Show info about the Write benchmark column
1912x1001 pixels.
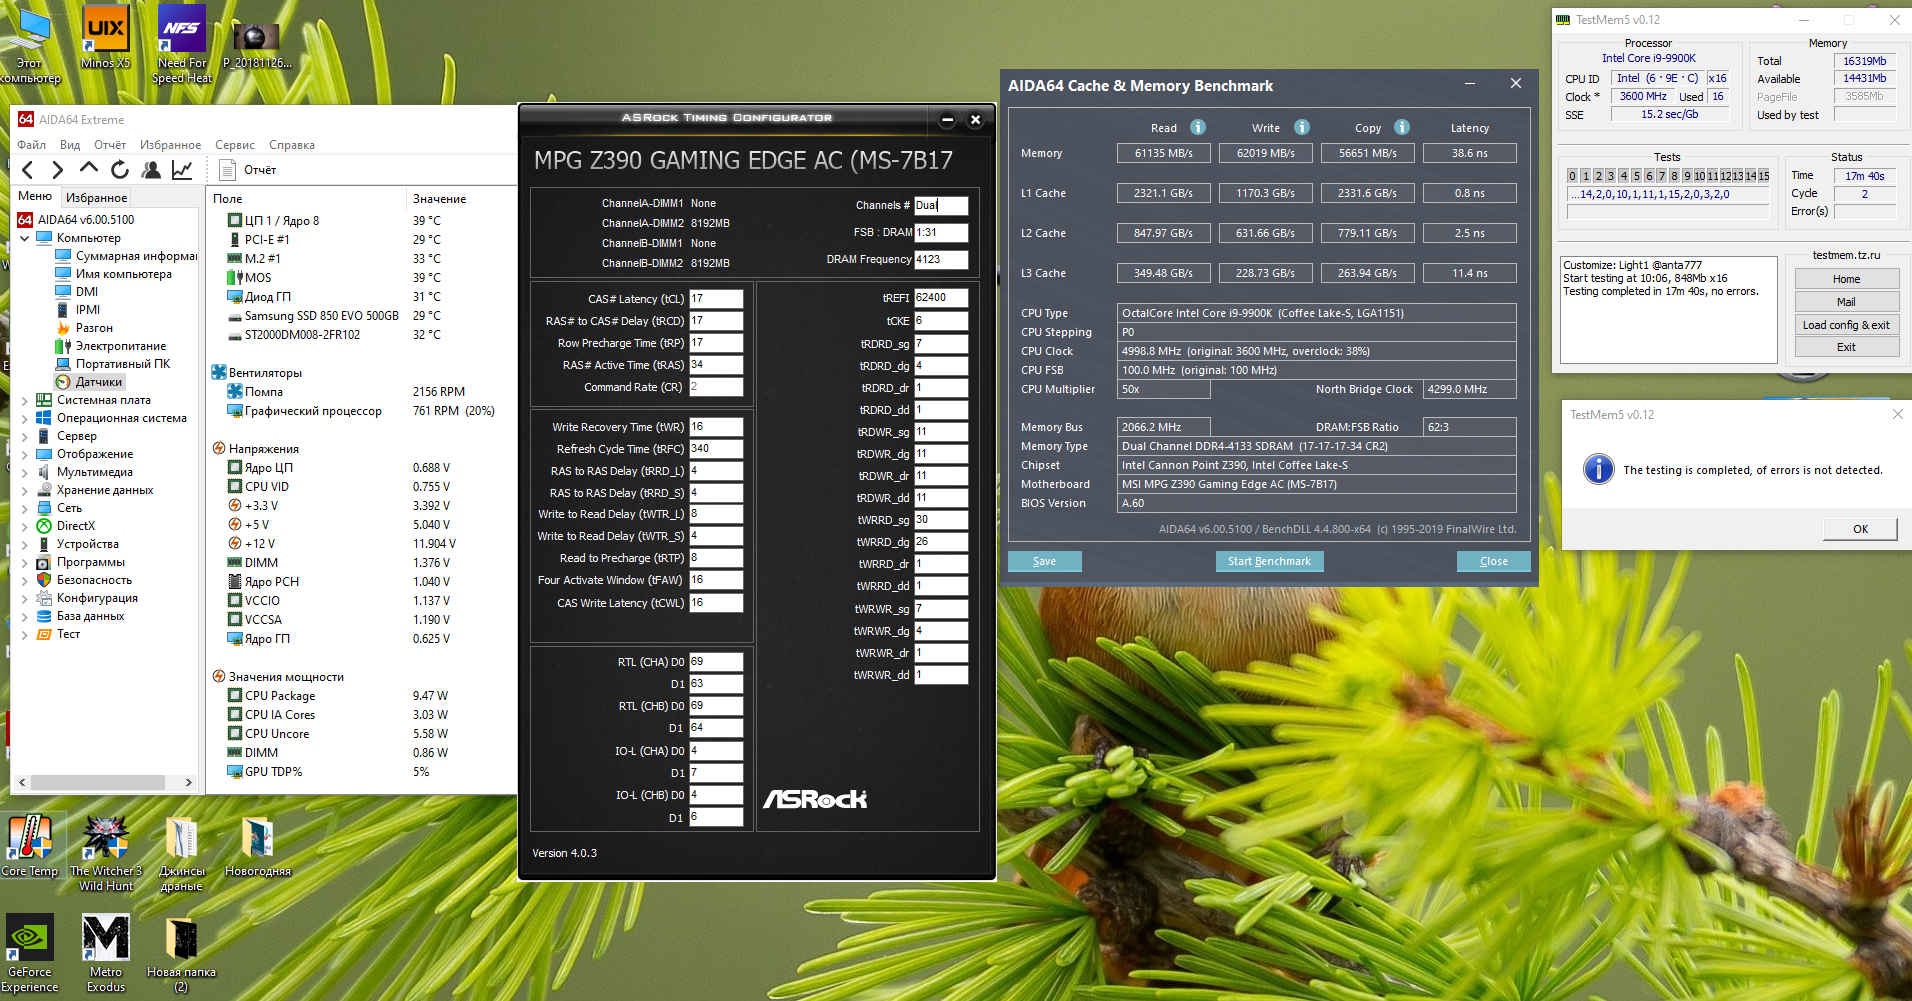pos(1302,127)
